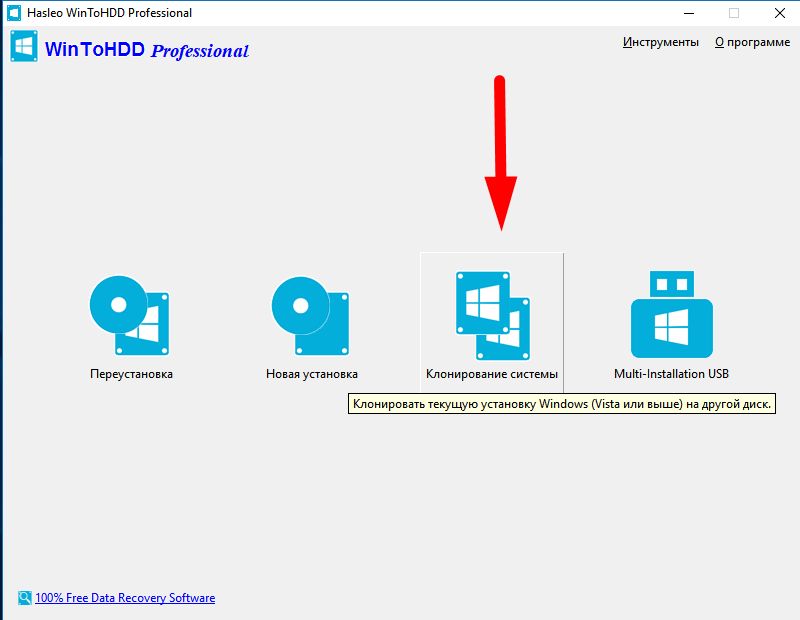800x620 pixels.
Task: Click the magnifier icon beside recovery link
Action: (x=24, y=598)
